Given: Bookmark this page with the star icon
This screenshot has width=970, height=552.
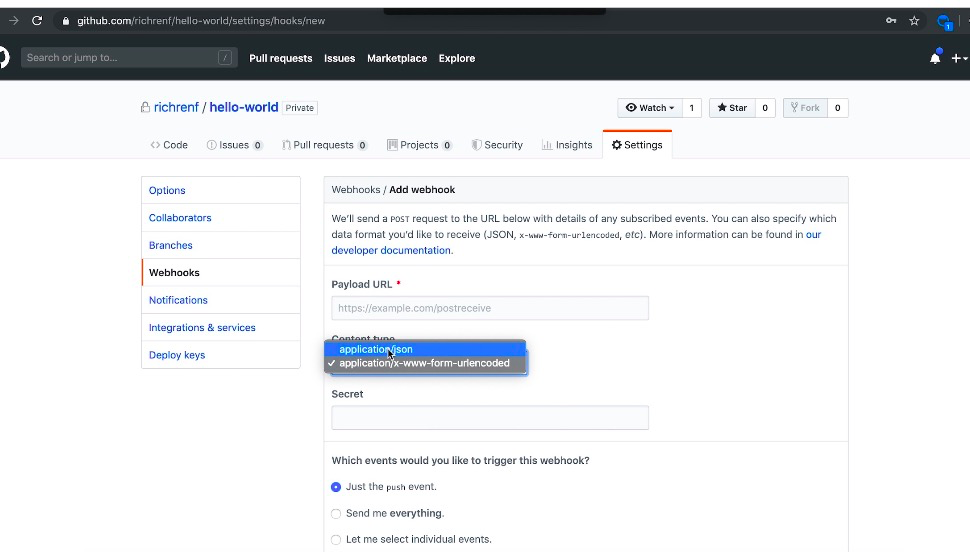Looking at the screenshot, I should (914, 20).
